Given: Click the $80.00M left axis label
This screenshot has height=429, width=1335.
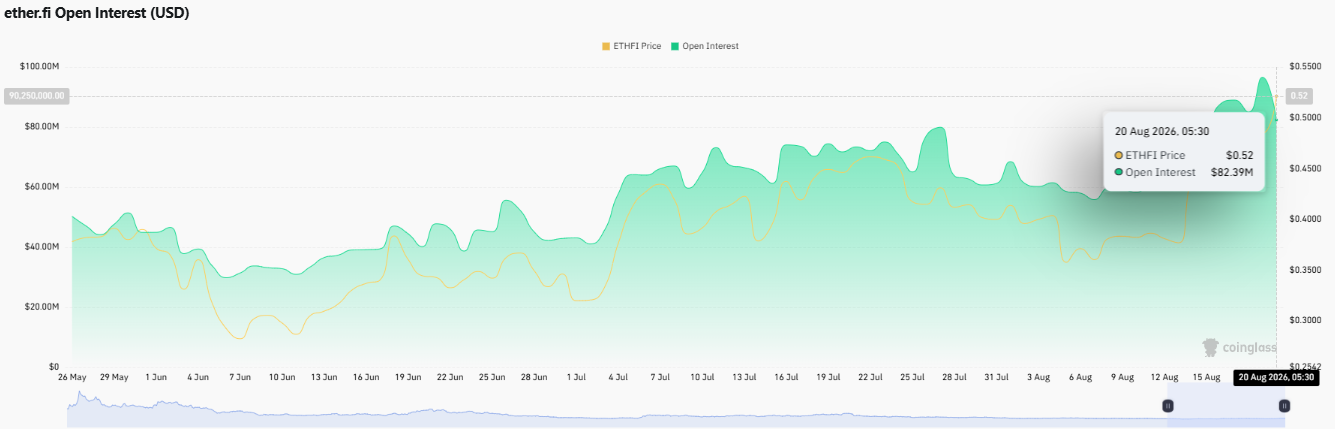Looking at the screenshot, I should pyautogui.click(x=41, y=126).
